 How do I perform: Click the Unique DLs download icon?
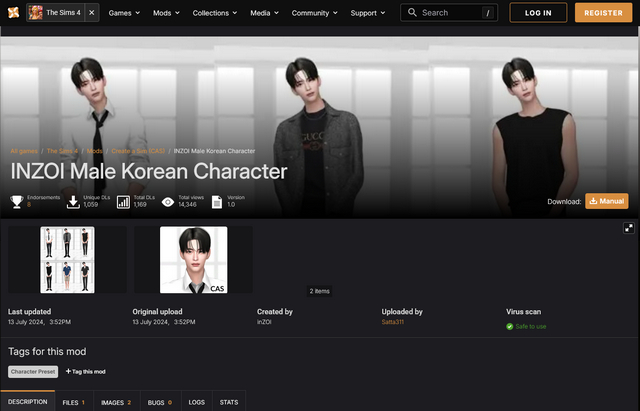73,202
